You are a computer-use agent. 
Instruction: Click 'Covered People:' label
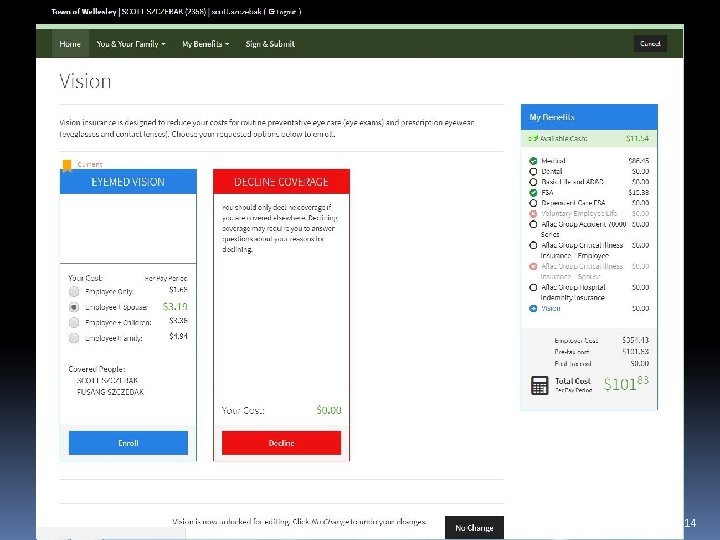click(x=97, y=369)
